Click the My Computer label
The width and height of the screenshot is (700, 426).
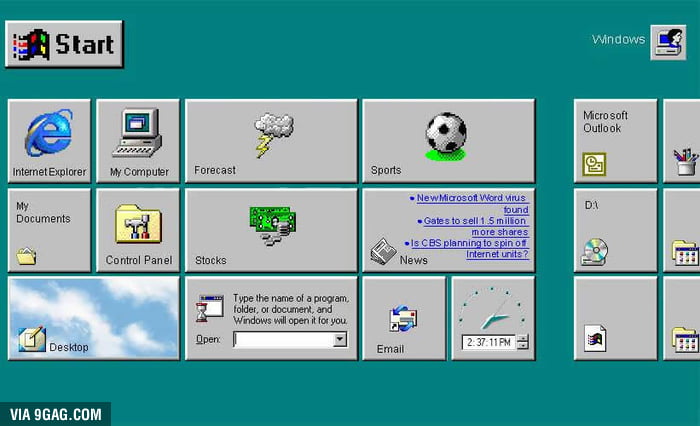coord(139,171)
